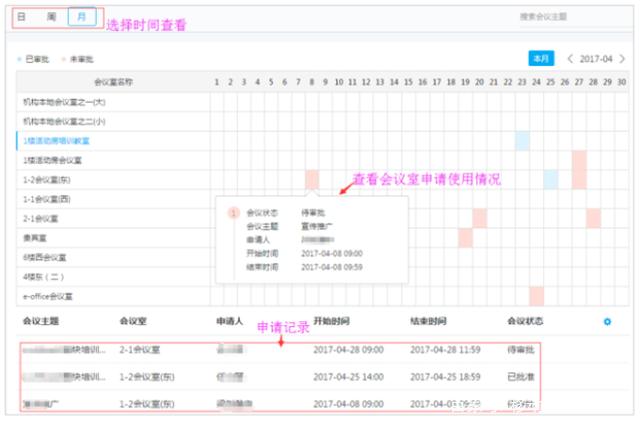Click the 已审批 legend dot
640x424 pixels.
(19, 59)
